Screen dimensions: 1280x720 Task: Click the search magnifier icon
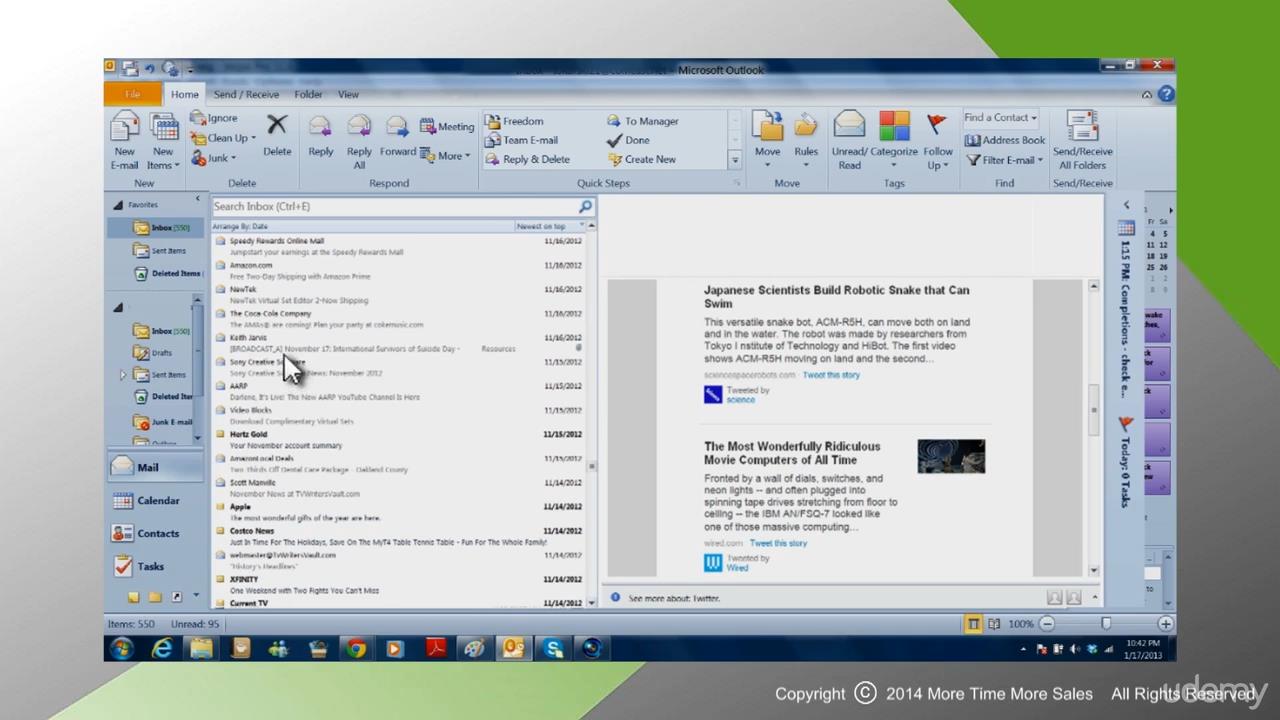[586, 206]
